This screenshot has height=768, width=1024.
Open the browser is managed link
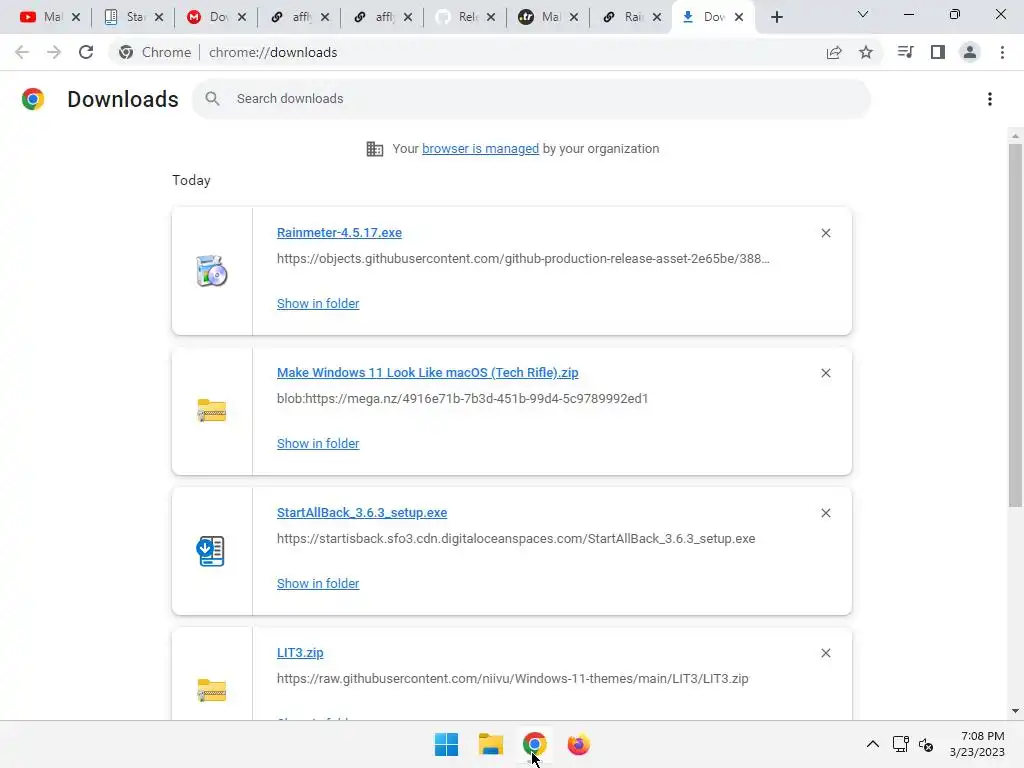click(480, 148)
